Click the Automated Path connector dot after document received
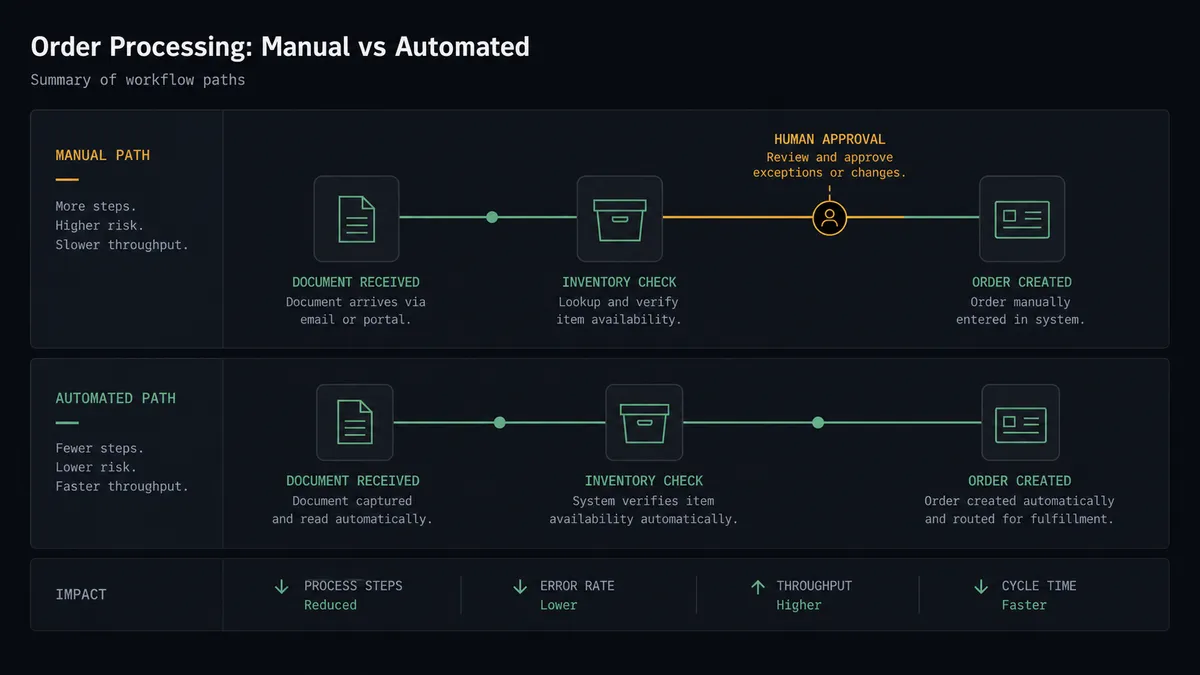 pyautogui.click(x=500, y=422)
